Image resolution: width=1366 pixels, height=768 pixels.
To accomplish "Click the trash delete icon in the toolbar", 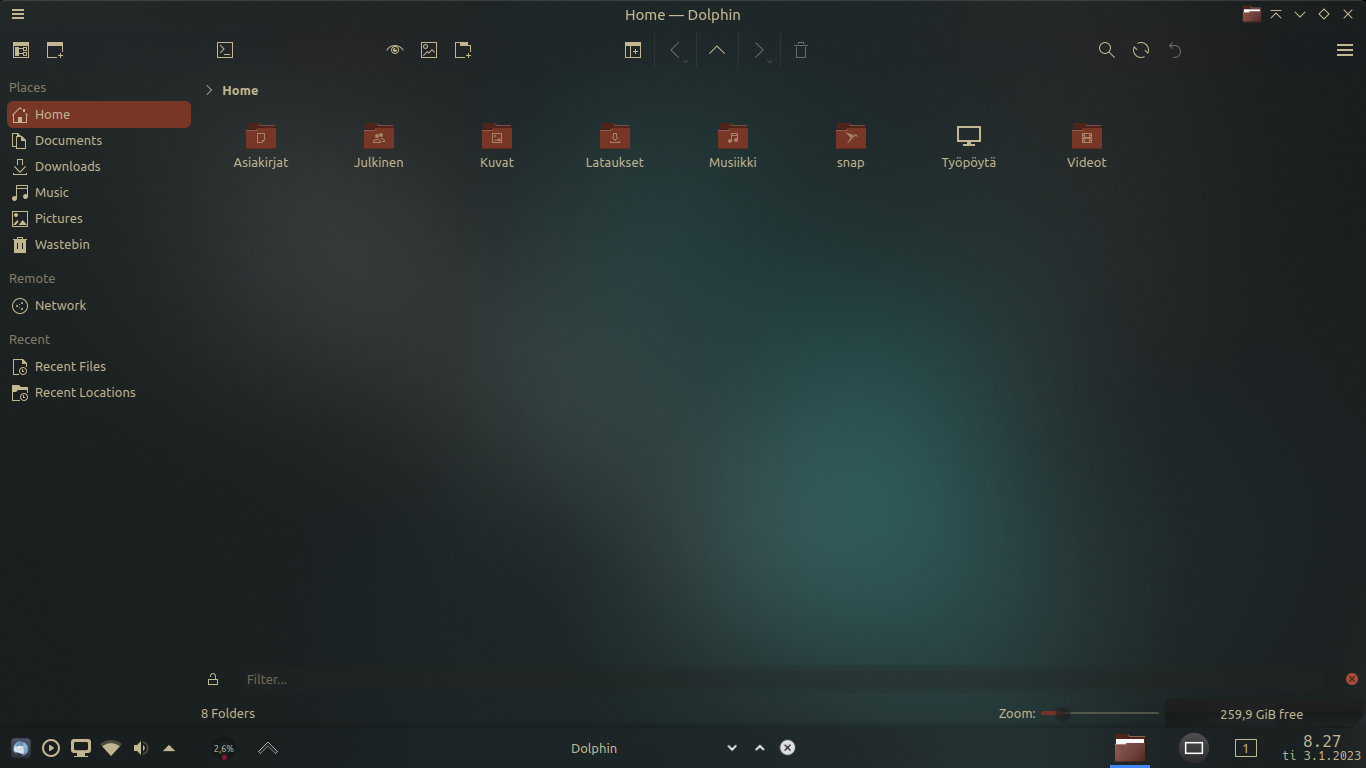I will coord(801,50).
